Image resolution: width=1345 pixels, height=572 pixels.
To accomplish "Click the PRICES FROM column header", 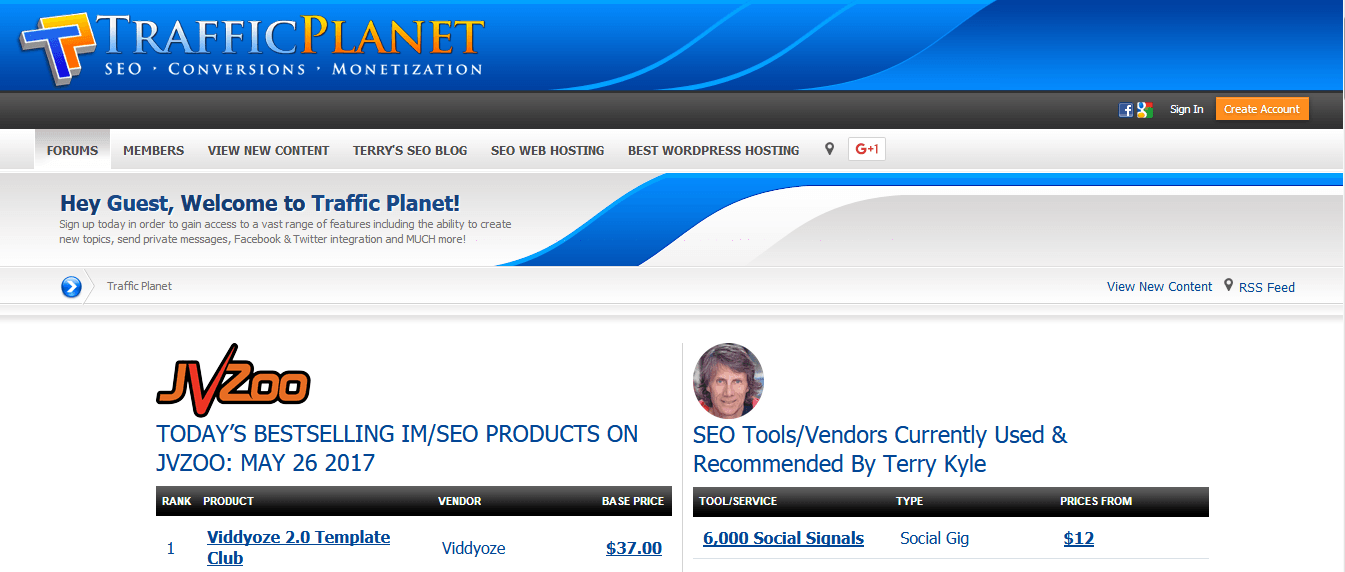I will [x=1096, y=501].
